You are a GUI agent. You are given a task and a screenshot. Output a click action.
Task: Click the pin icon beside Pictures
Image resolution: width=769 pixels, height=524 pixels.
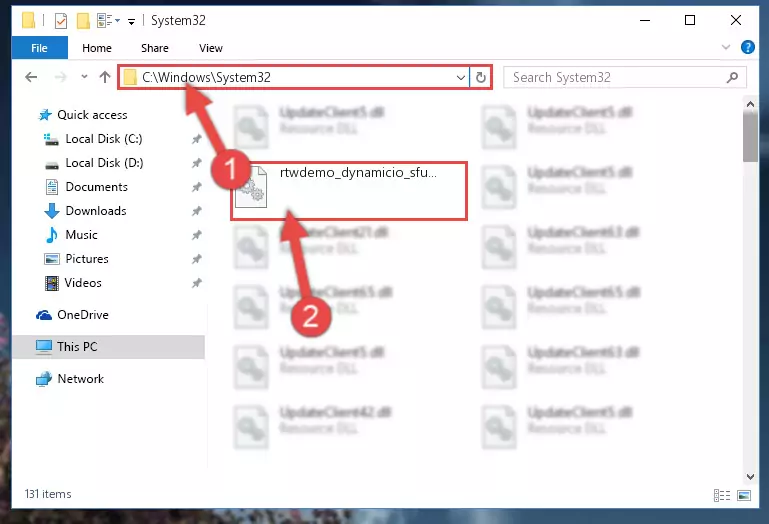[197, 259]
